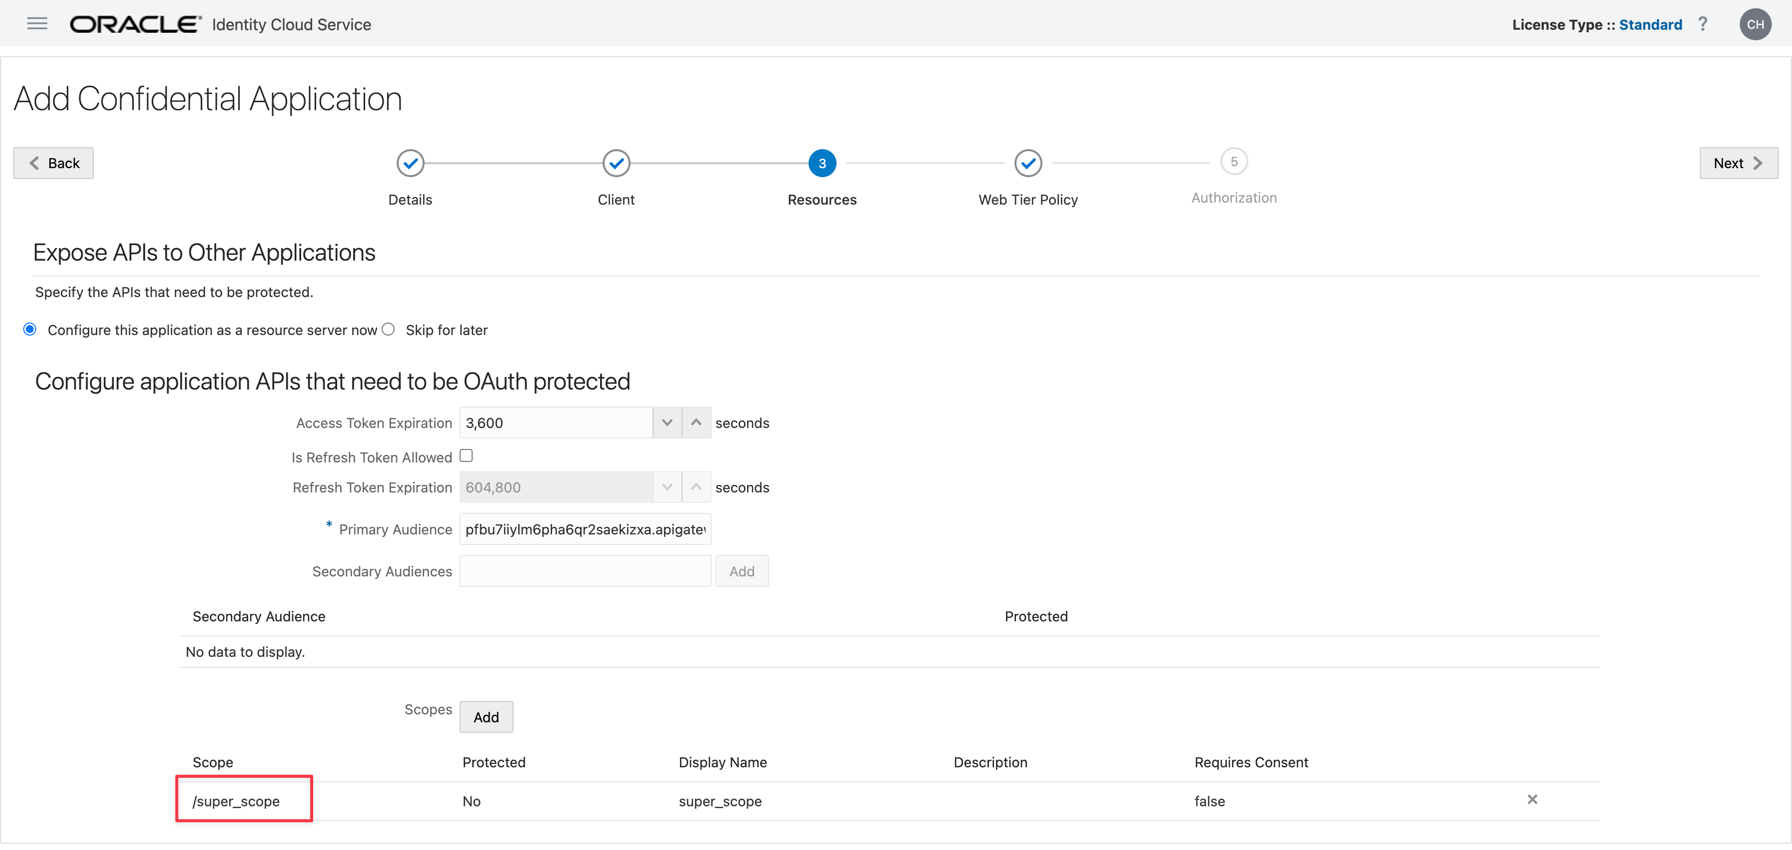Click the Authorization step 5 circle
The width and height of the screenshot is (1792, 850).
[x=1234, y=162]
